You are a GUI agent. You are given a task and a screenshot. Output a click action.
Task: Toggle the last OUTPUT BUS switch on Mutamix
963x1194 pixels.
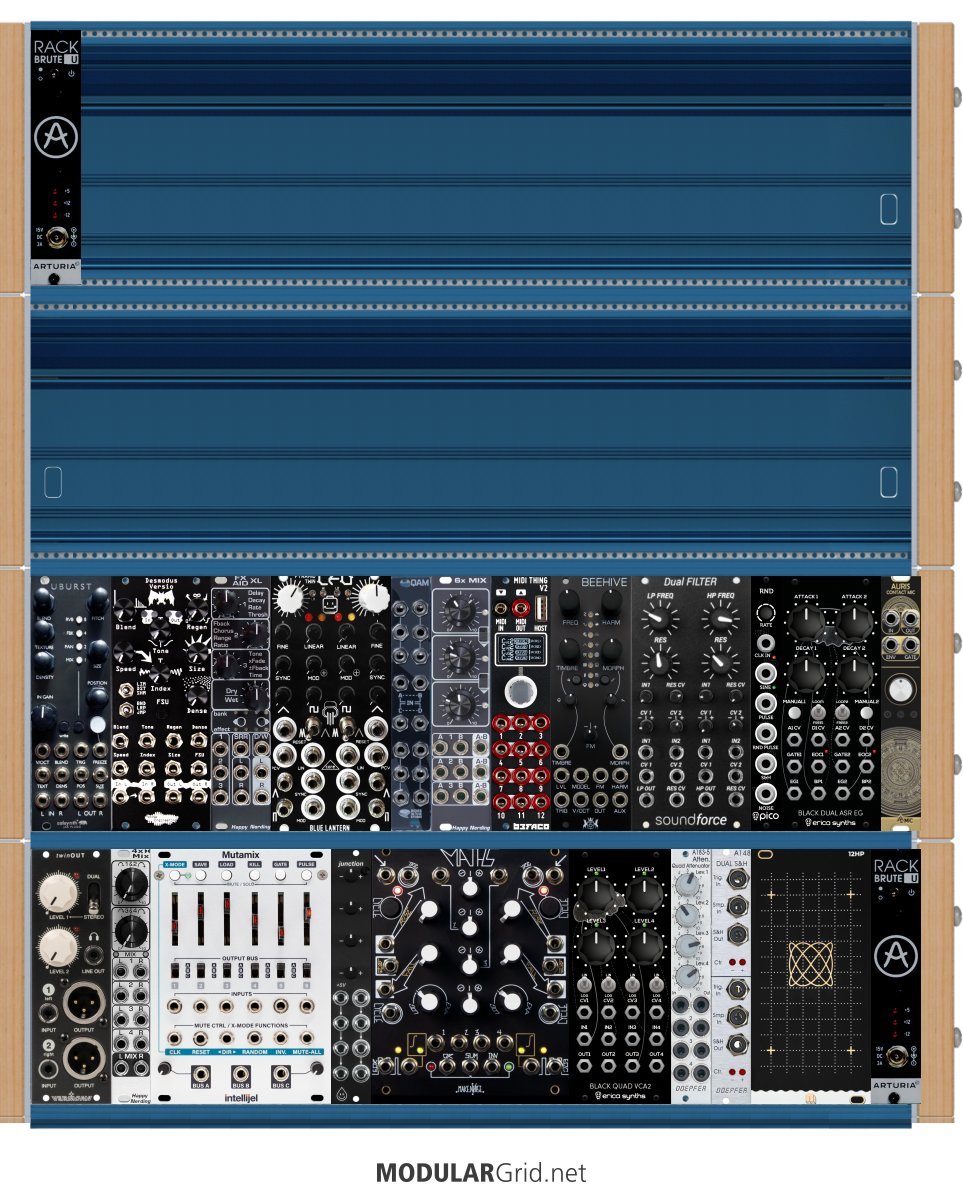(x=307, y=970)
